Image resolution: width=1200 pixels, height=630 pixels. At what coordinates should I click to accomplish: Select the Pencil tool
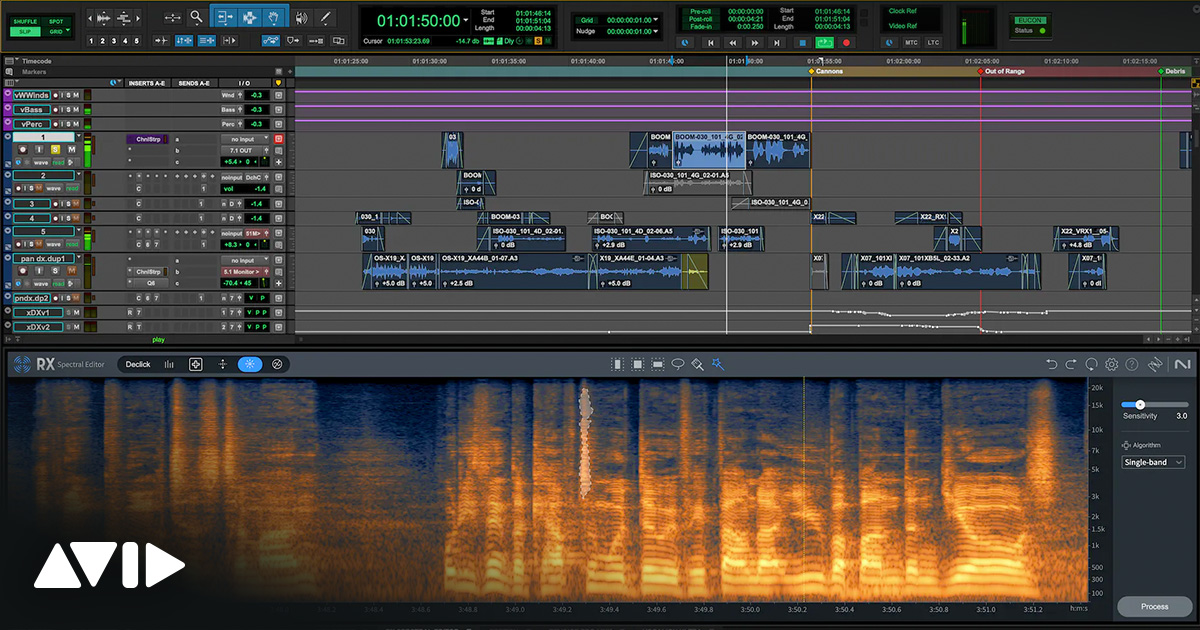pos(326,17)
